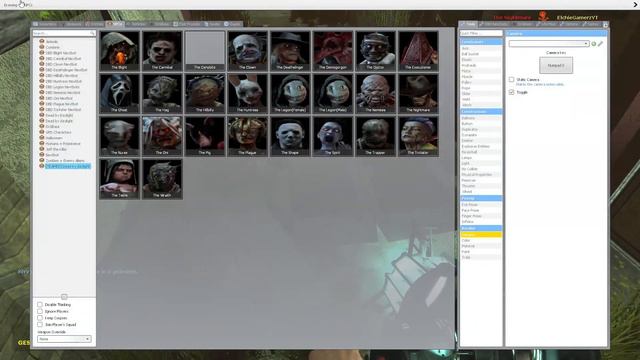Uncheck the camera Toggle checkbox
Screen dimensions: 640x360
coord(511,92)
